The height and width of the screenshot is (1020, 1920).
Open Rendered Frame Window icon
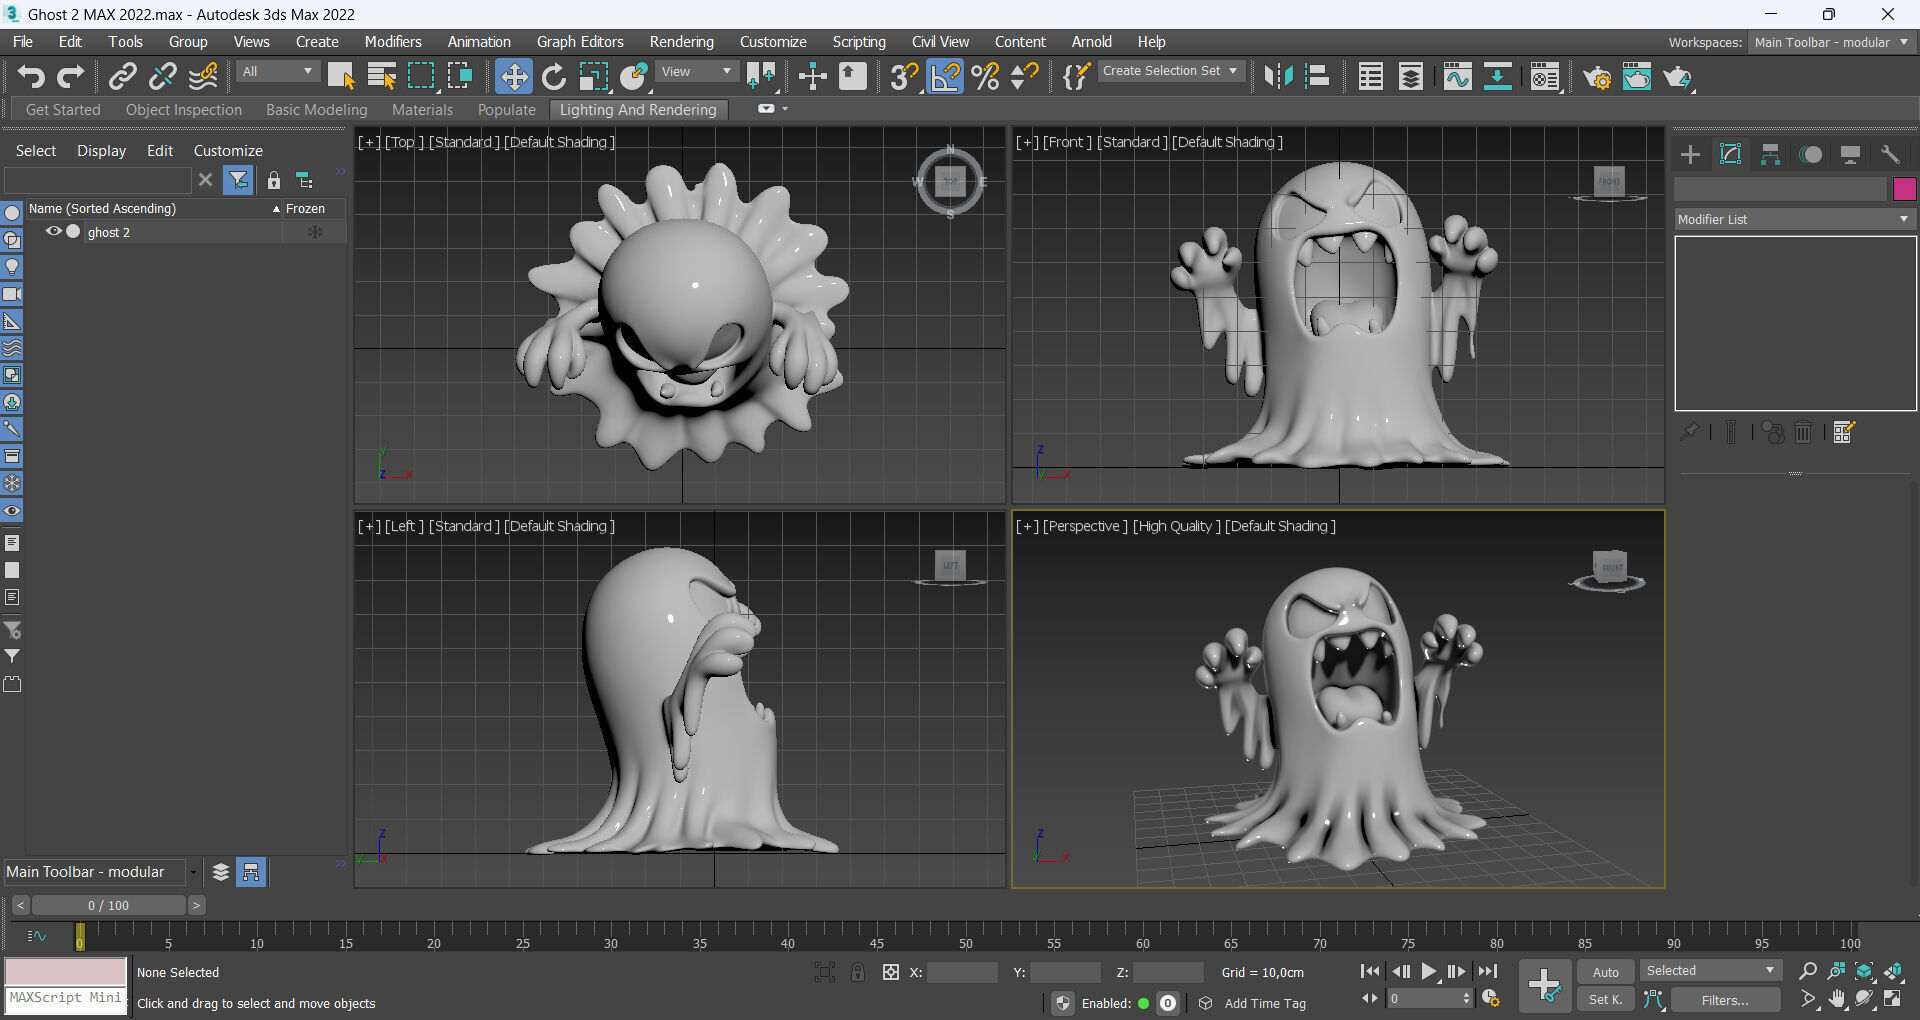coord(1637,77)
